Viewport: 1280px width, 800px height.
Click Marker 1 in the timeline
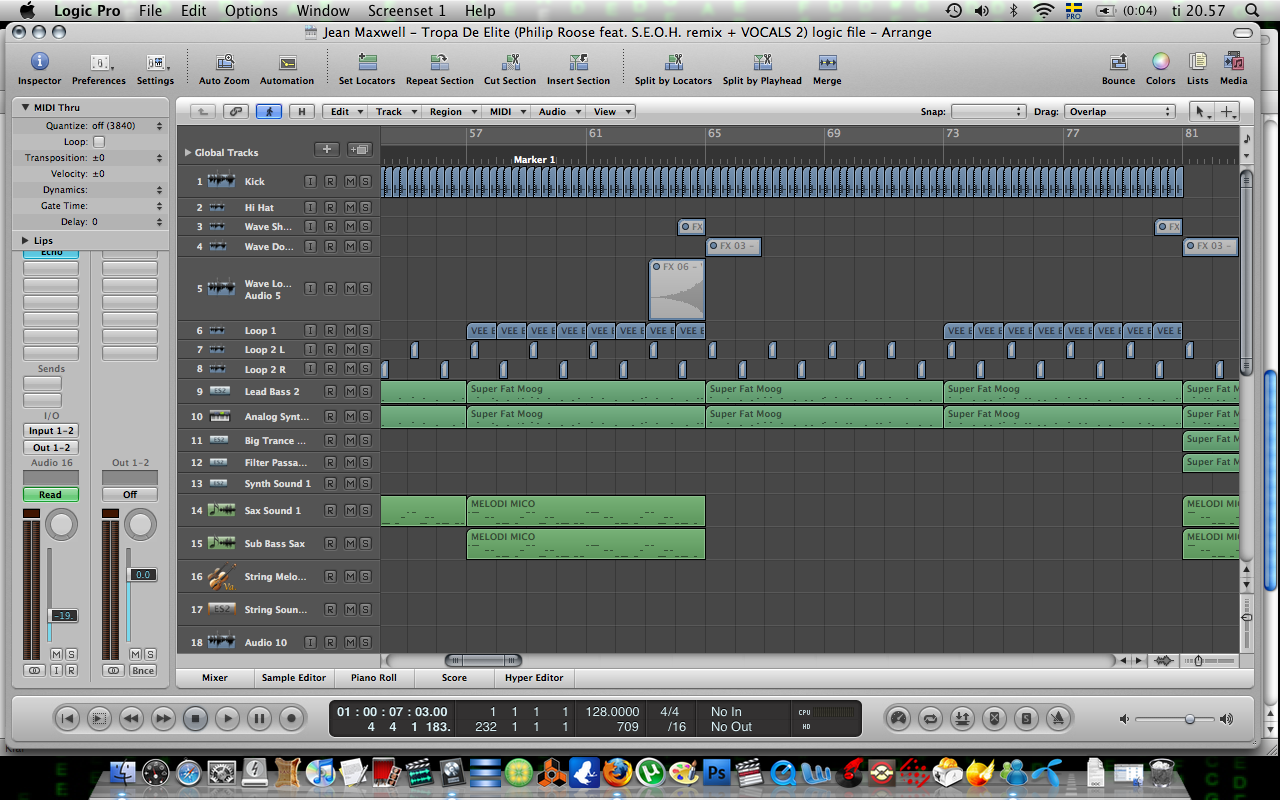pos(534,160)
